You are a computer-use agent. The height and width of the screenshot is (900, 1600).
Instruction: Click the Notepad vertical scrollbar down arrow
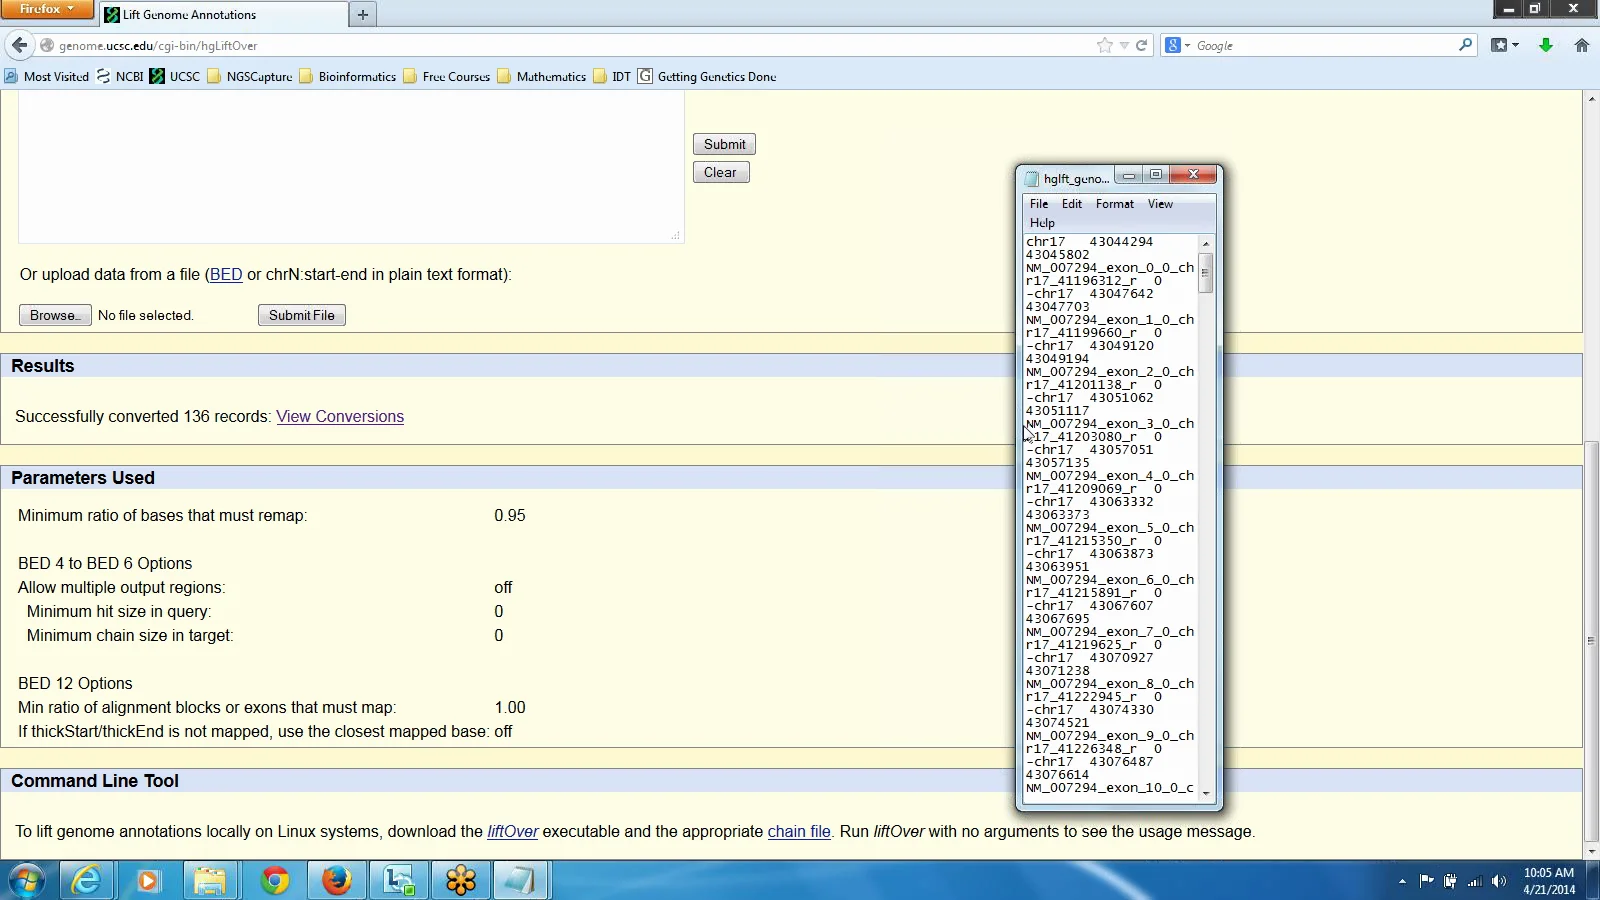tap(1206, 793)
